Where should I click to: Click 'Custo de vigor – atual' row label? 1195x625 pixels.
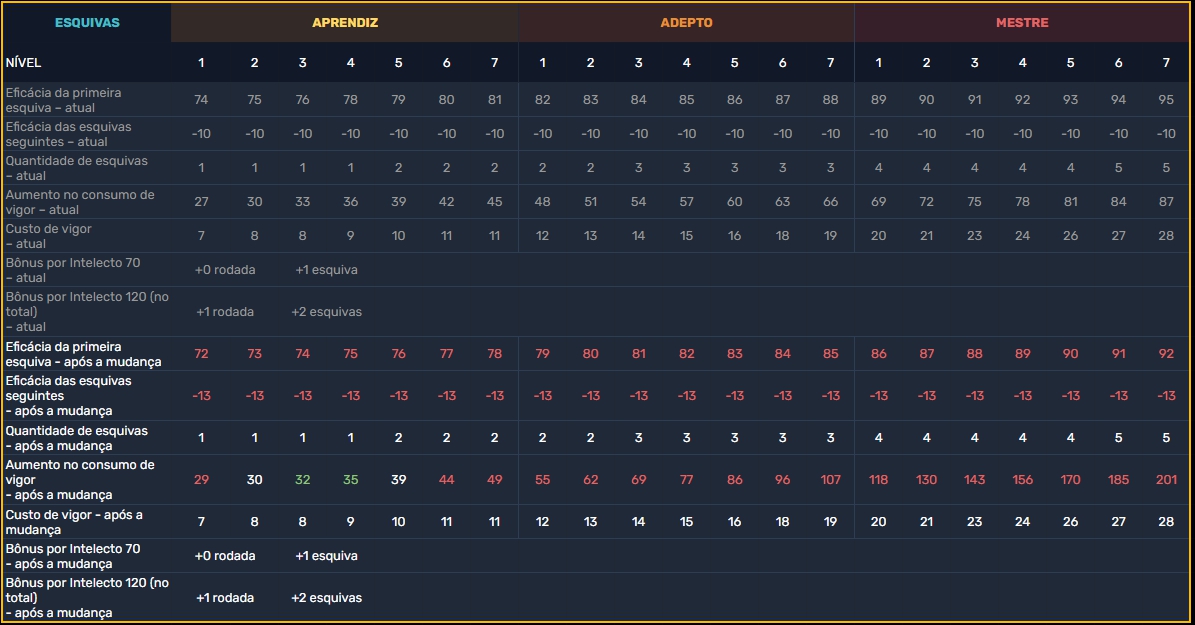pyautogui.click(x=49, y=236)
